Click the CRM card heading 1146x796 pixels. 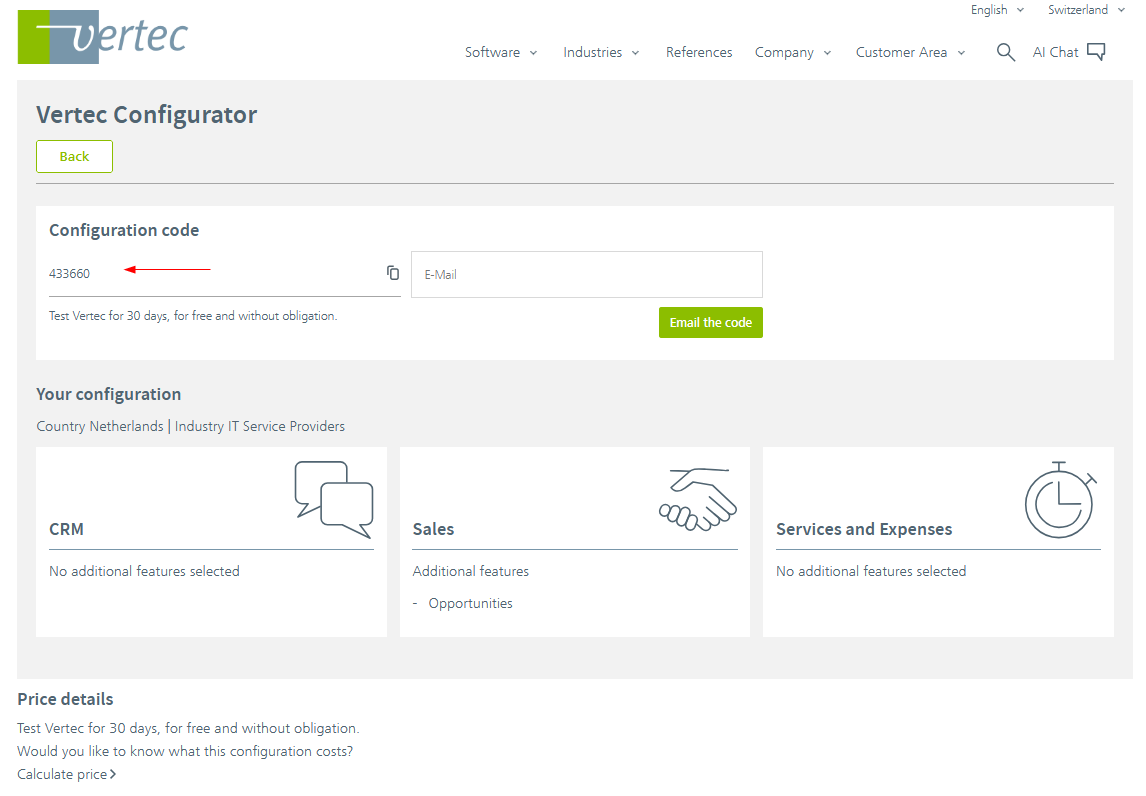point(67,529)
